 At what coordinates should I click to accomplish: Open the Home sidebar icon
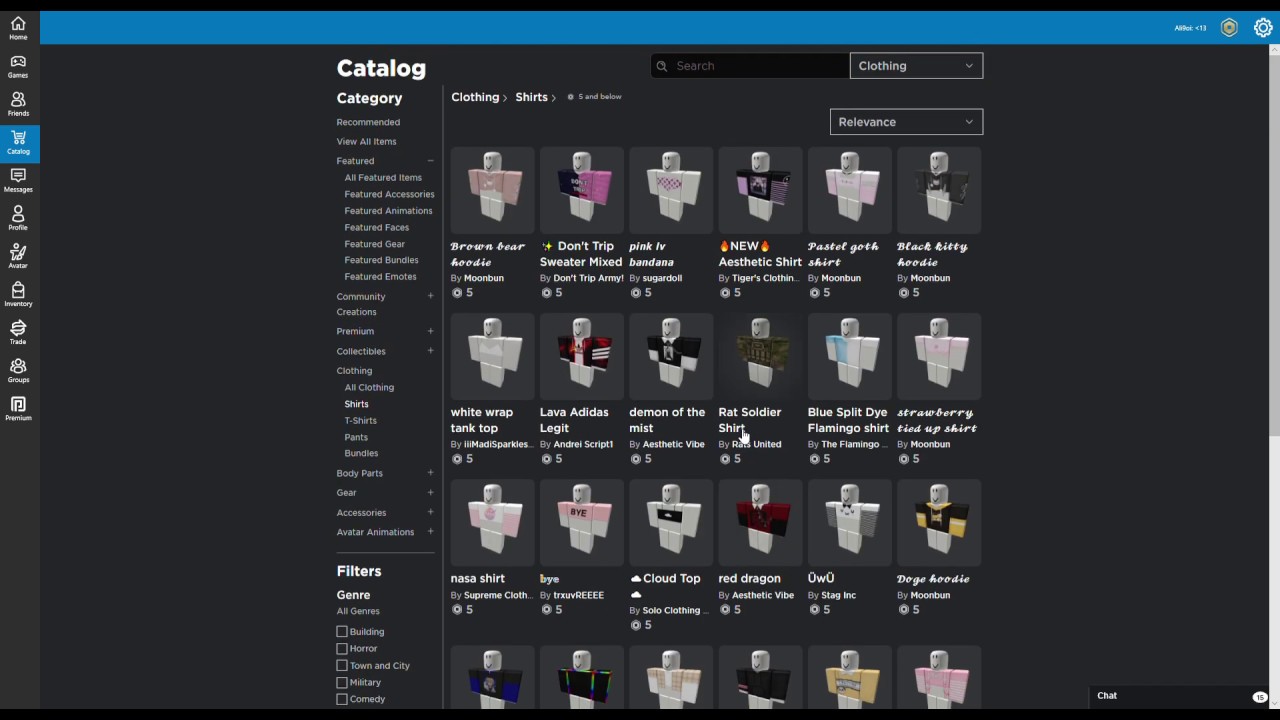[x=18, y=28]
